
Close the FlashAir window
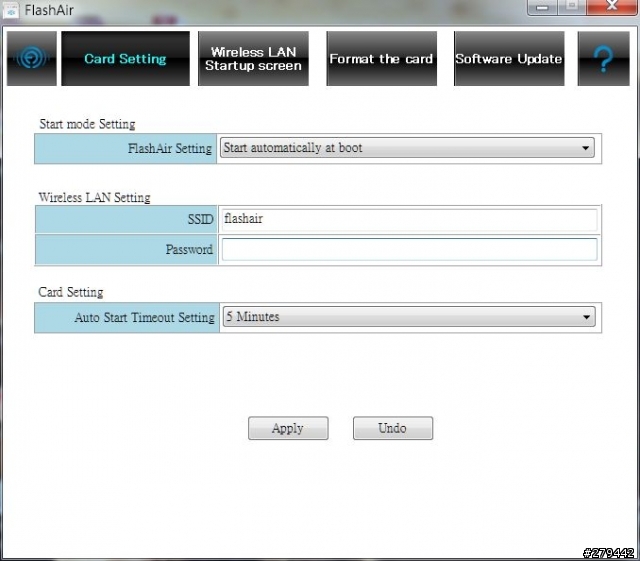(x=611, y=7)
